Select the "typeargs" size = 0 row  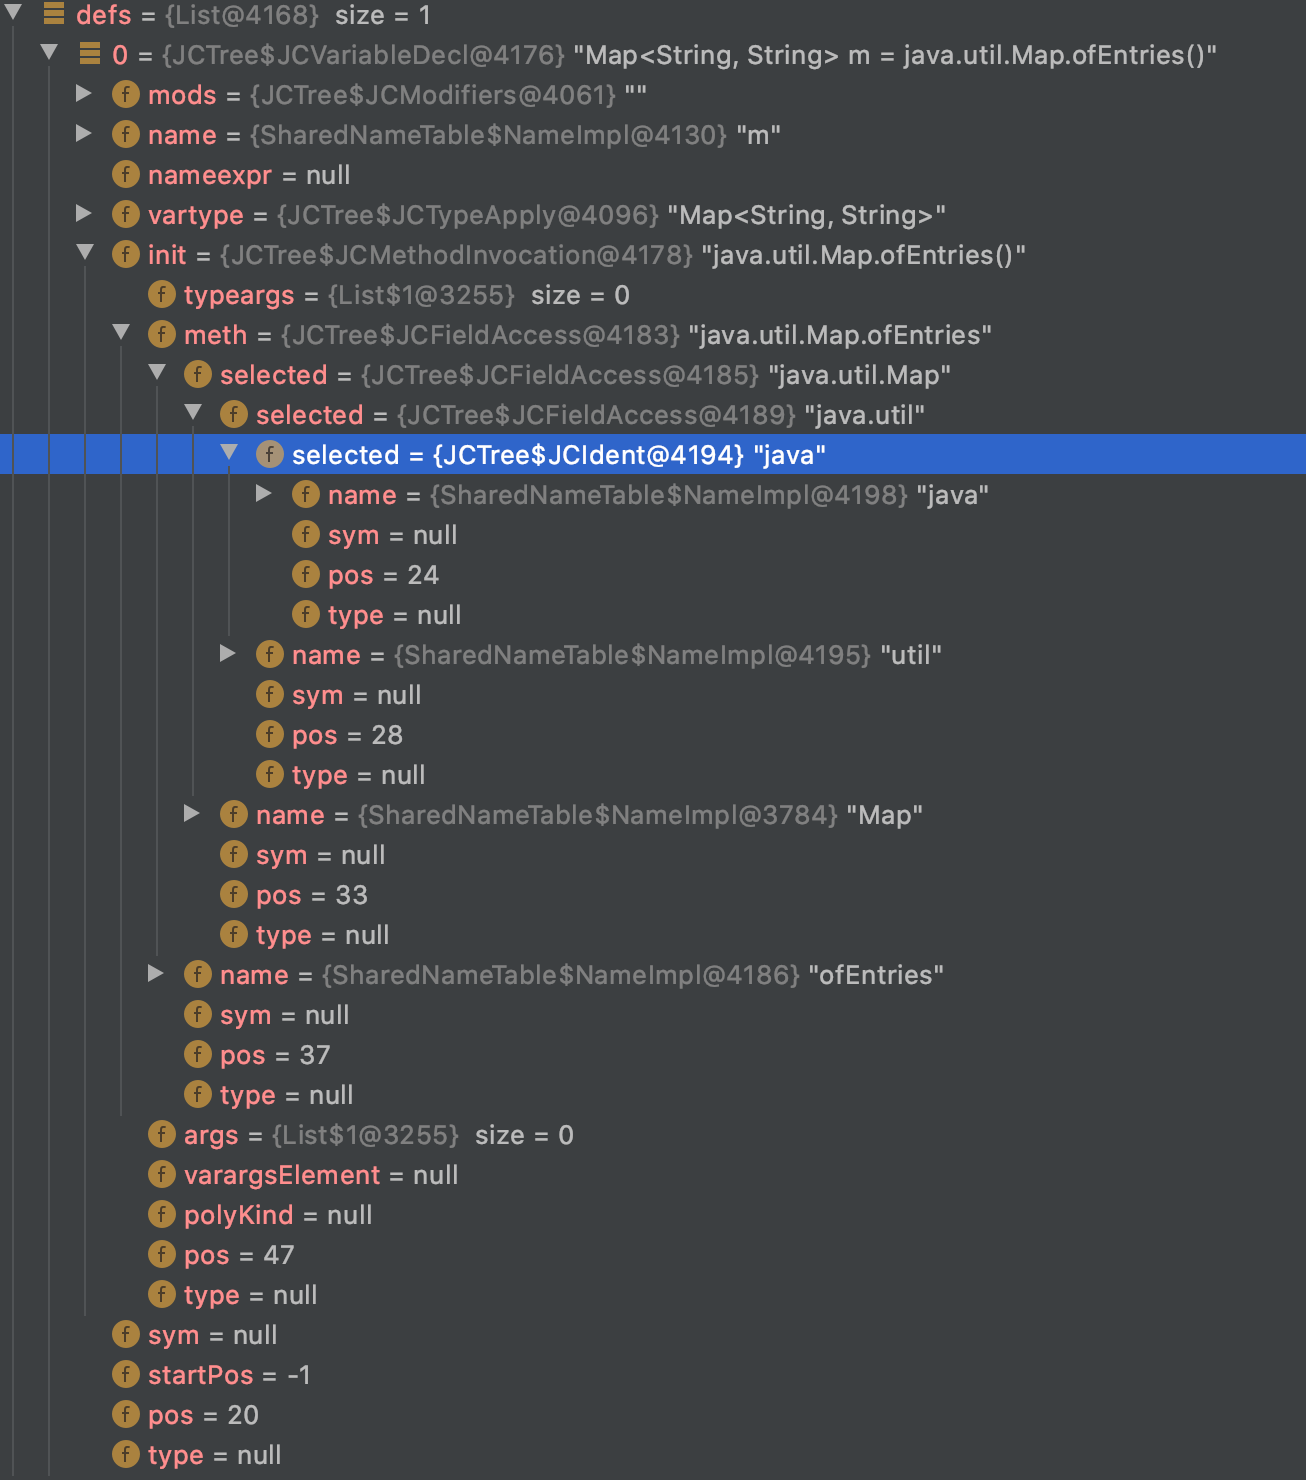pos(653,294)
